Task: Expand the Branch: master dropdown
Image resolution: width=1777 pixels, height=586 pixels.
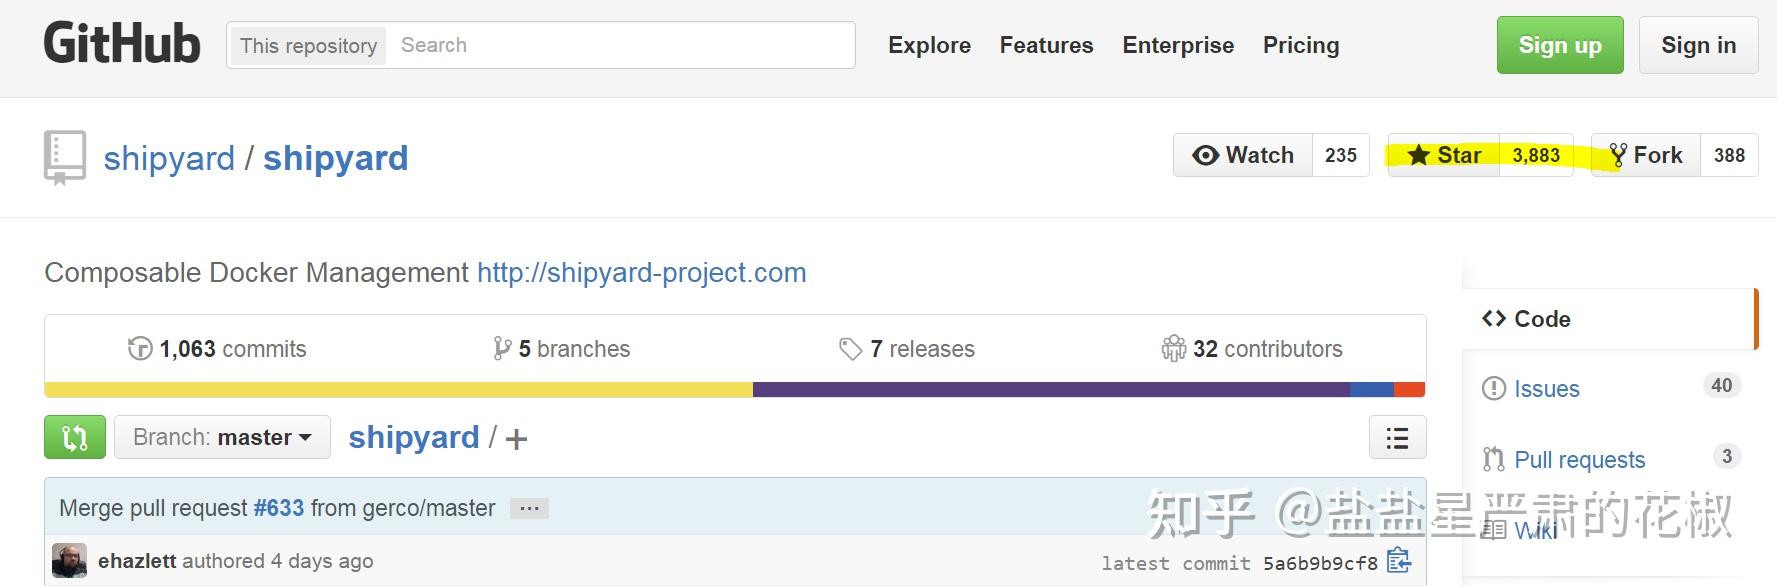Action: (x=222, y=438)
